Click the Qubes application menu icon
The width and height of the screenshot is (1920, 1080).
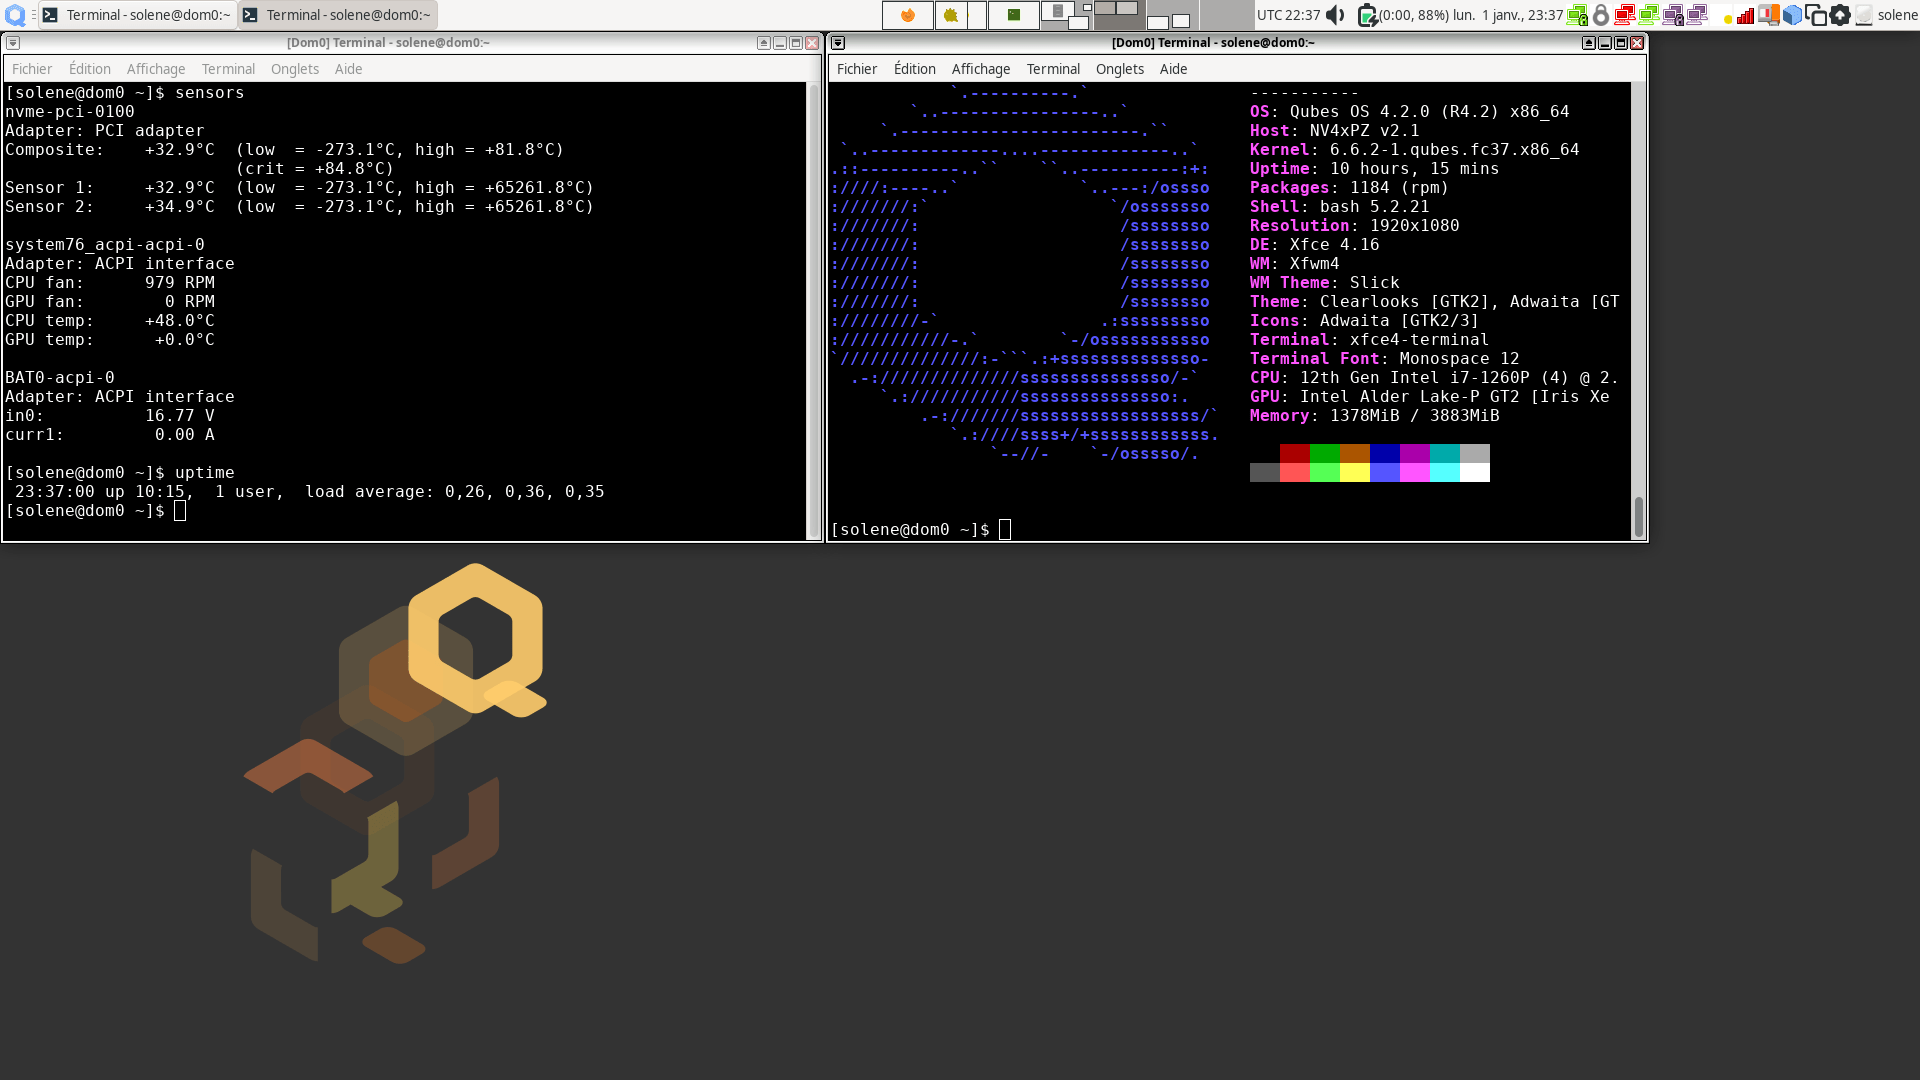tap(15, 15)
